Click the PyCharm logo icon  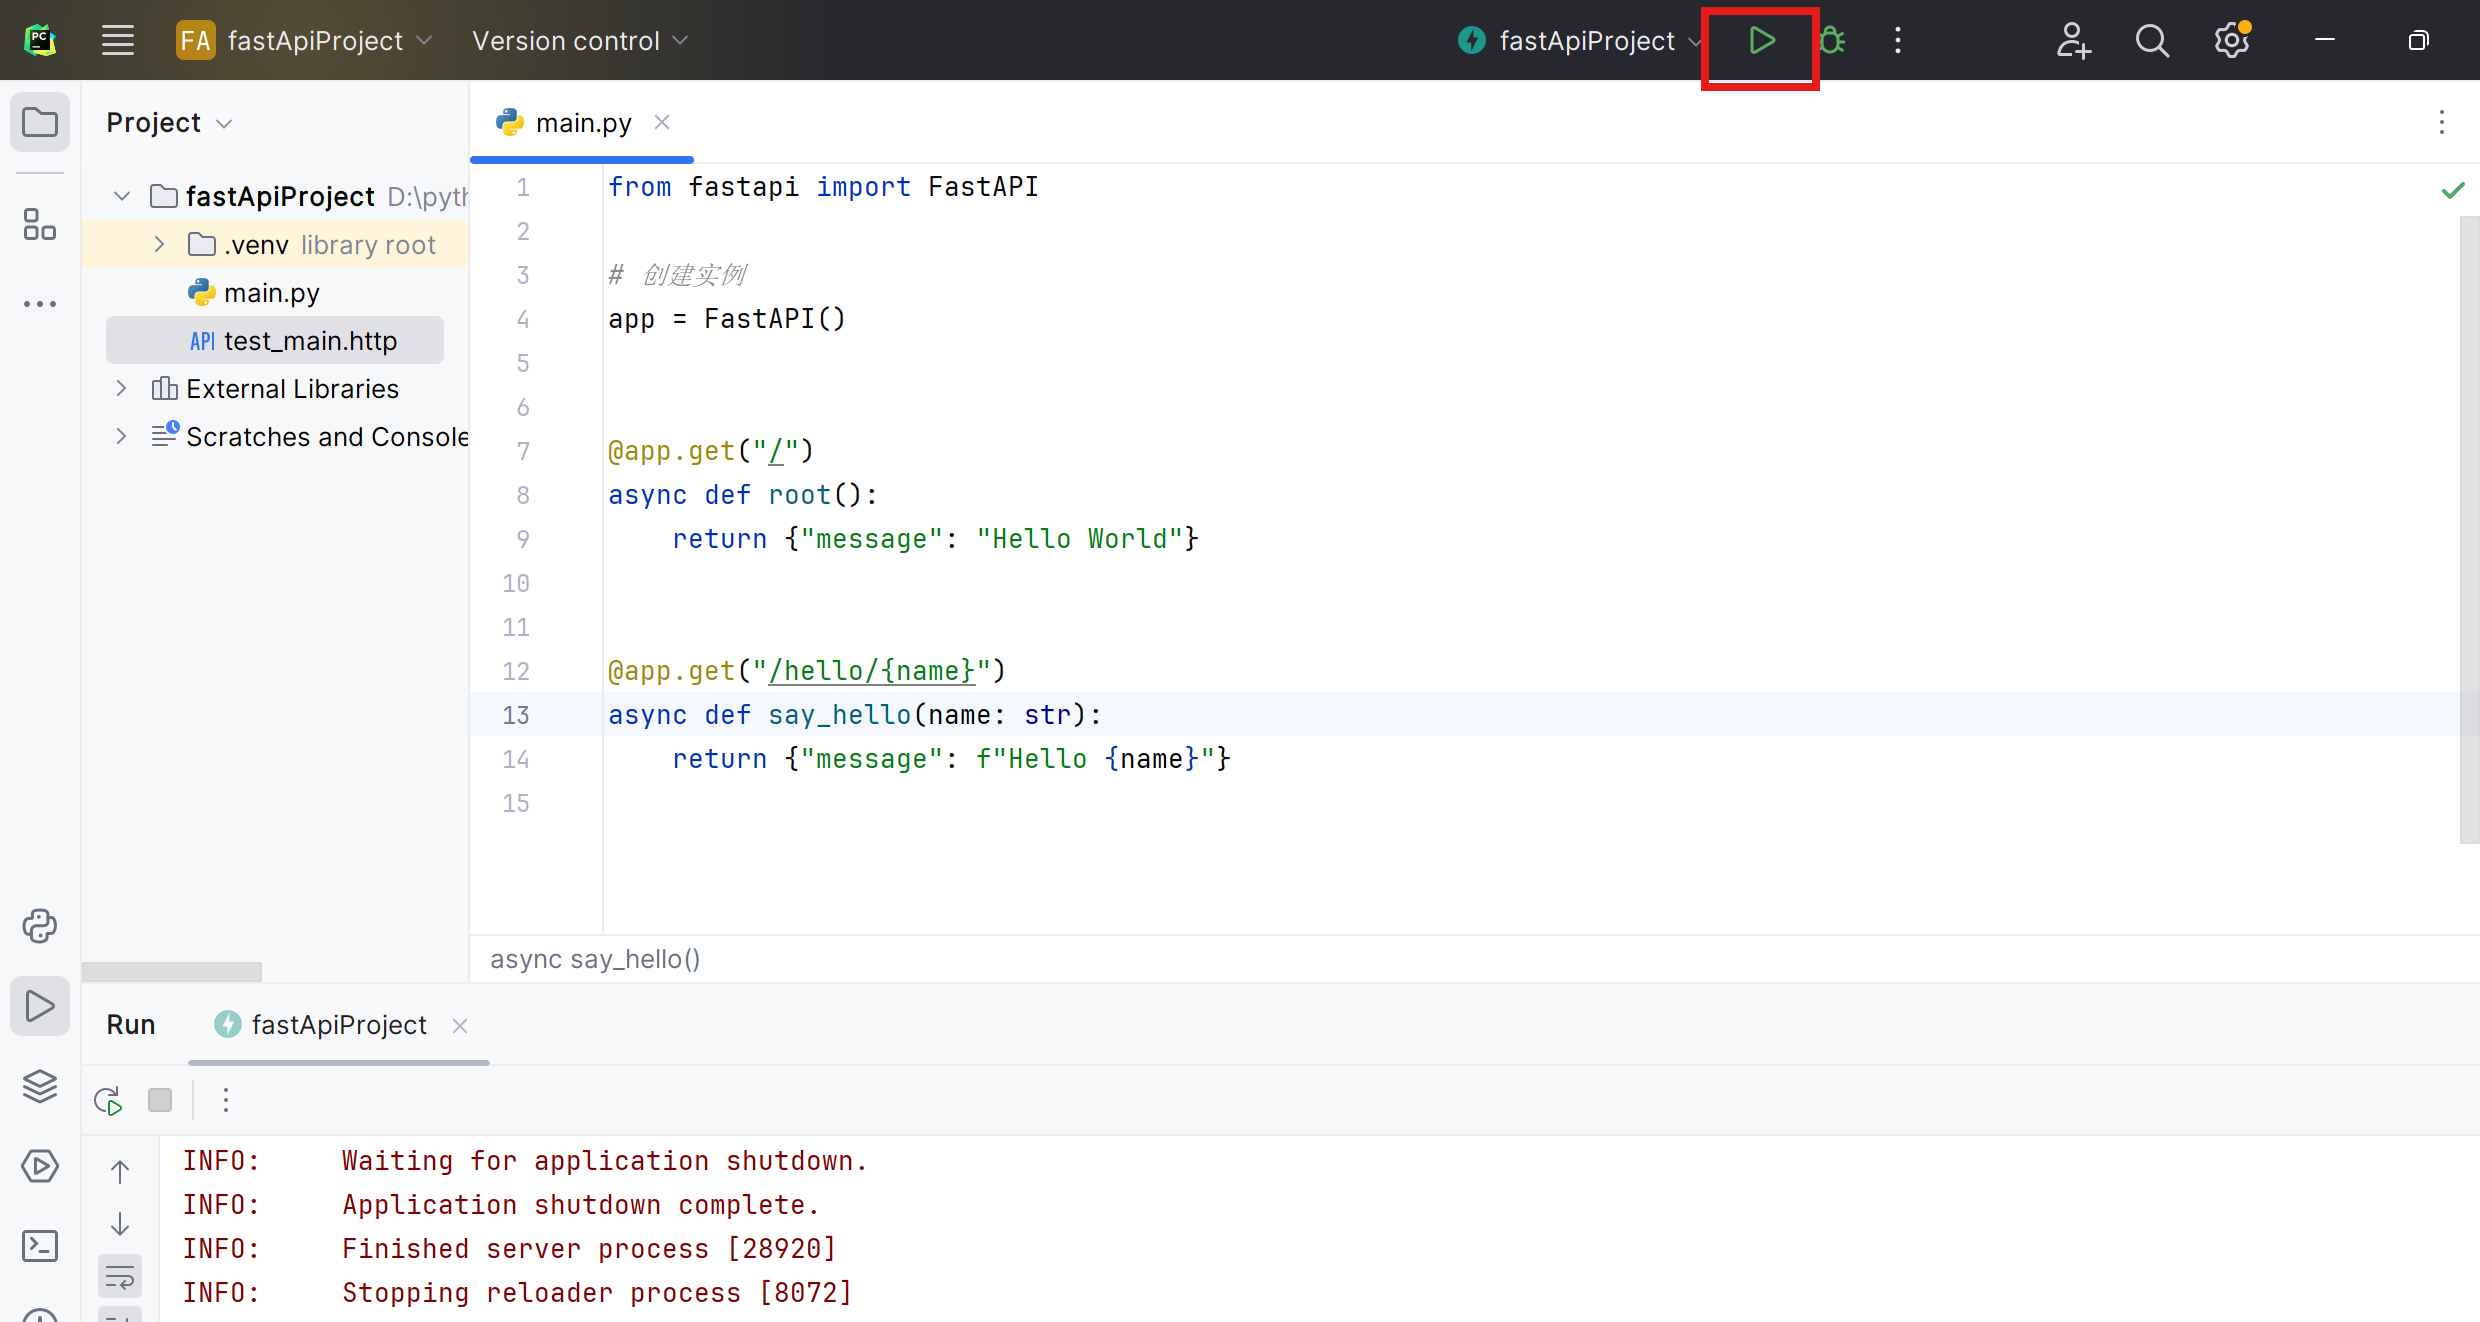40,41
